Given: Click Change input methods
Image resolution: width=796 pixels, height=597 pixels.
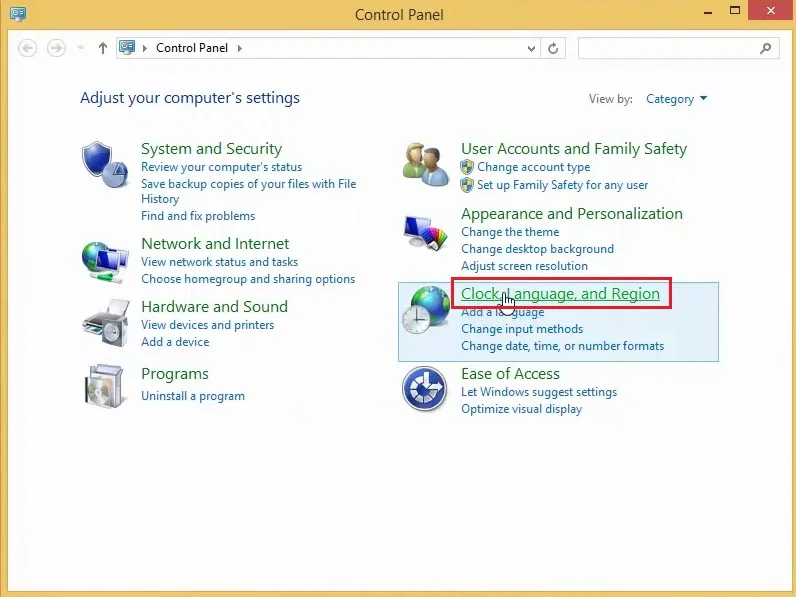Looking at the screenshot, I should coord(522,329).
